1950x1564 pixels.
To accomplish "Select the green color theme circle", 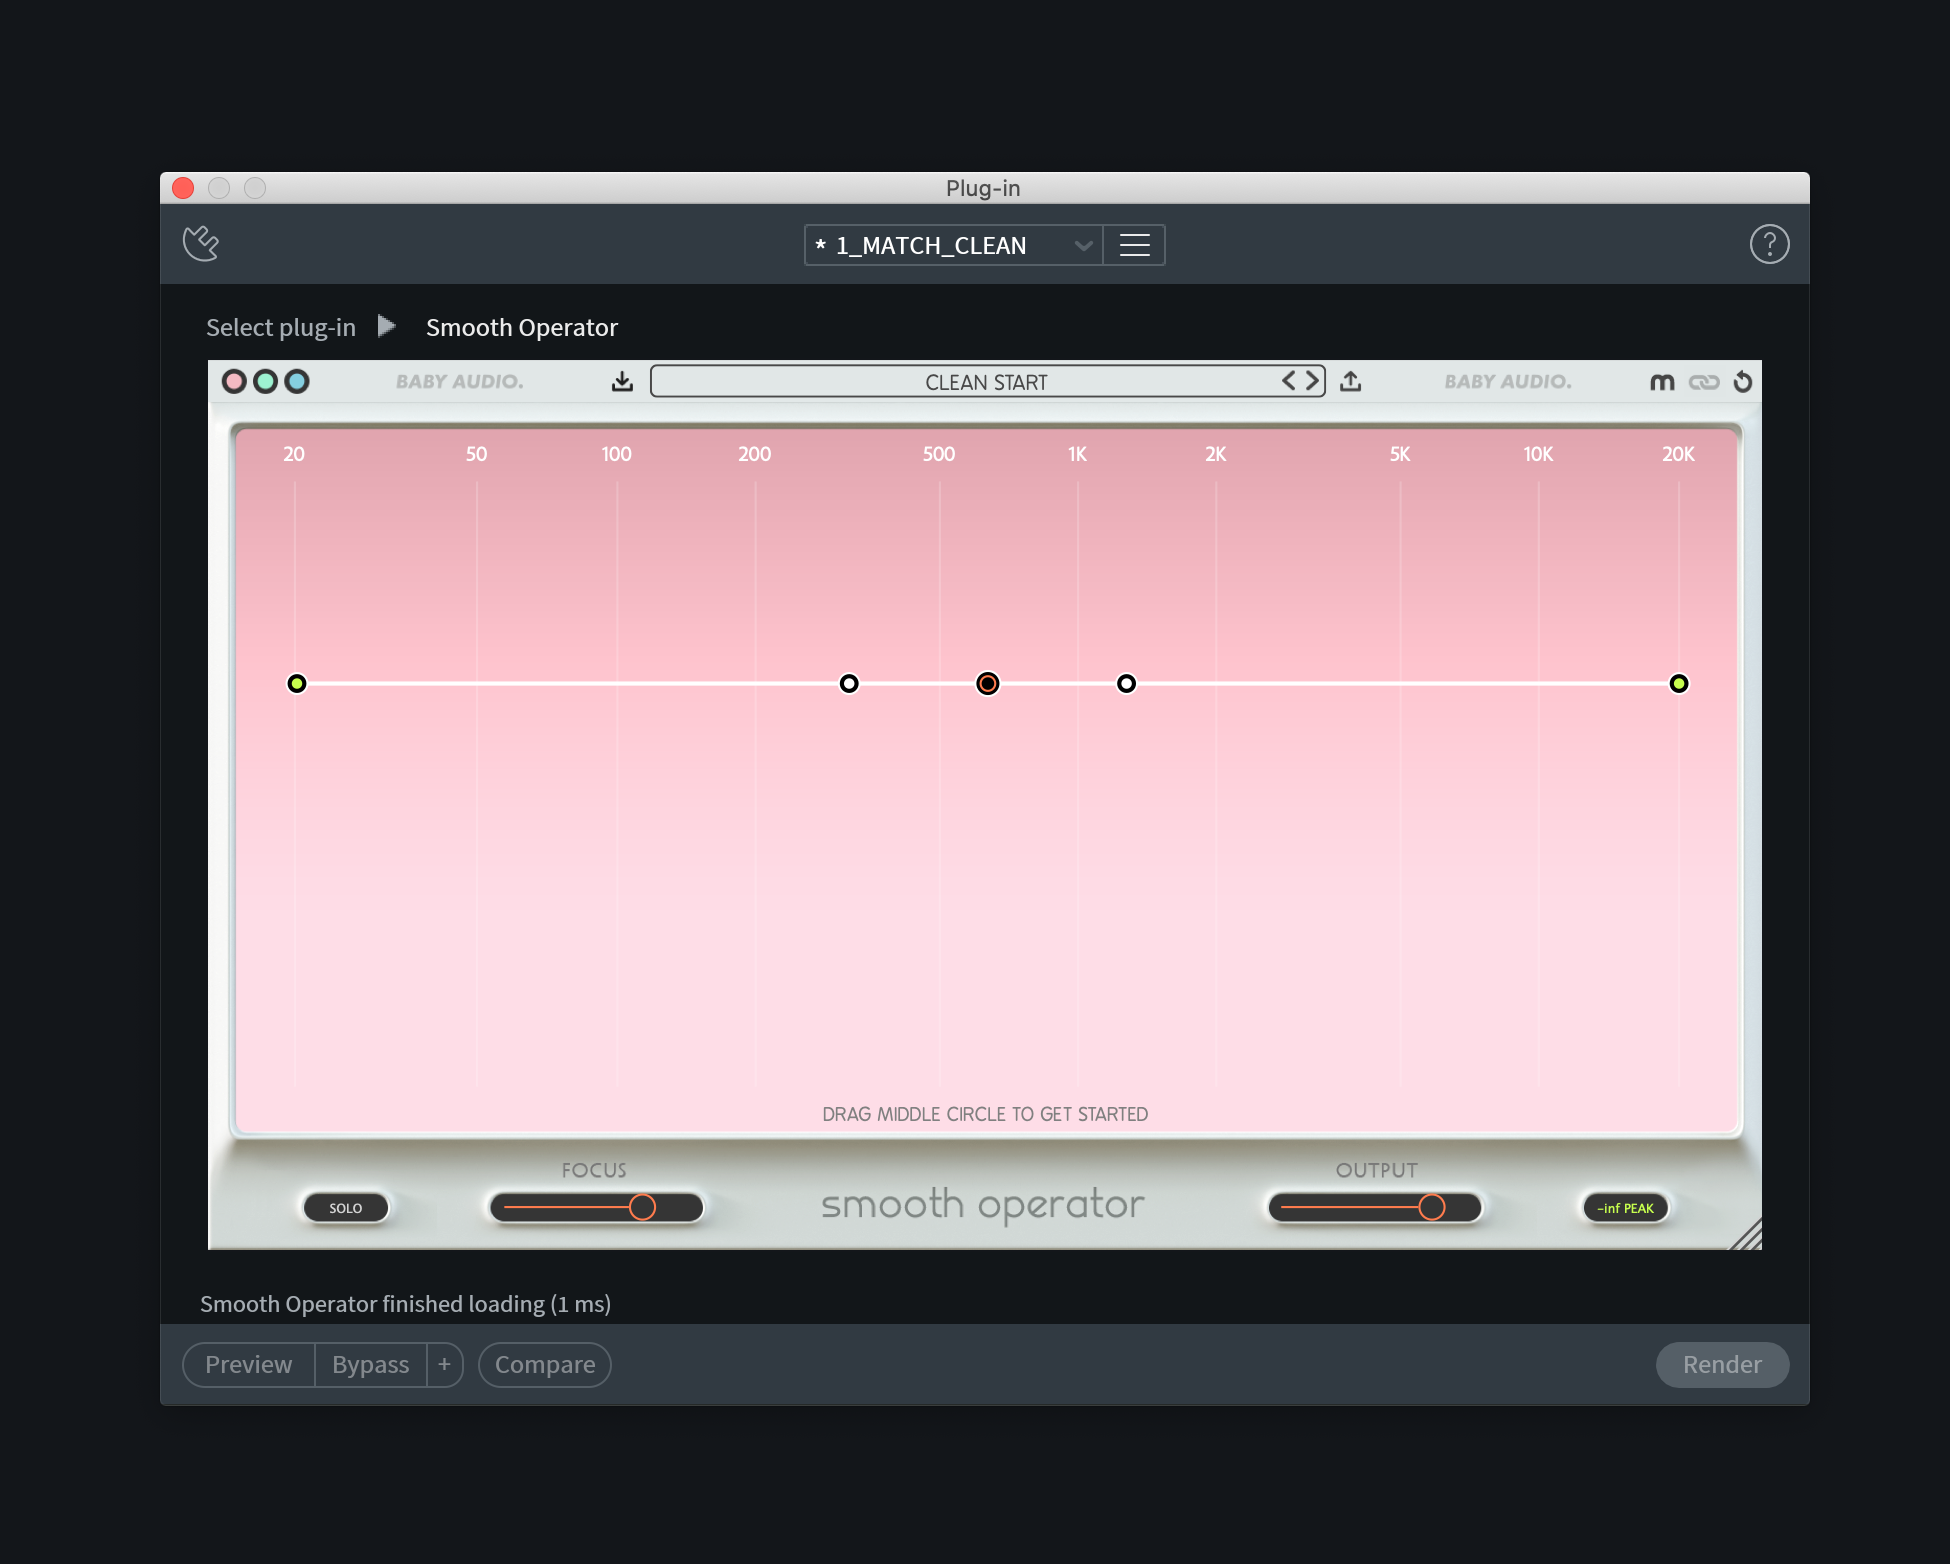I will [265, 381].
